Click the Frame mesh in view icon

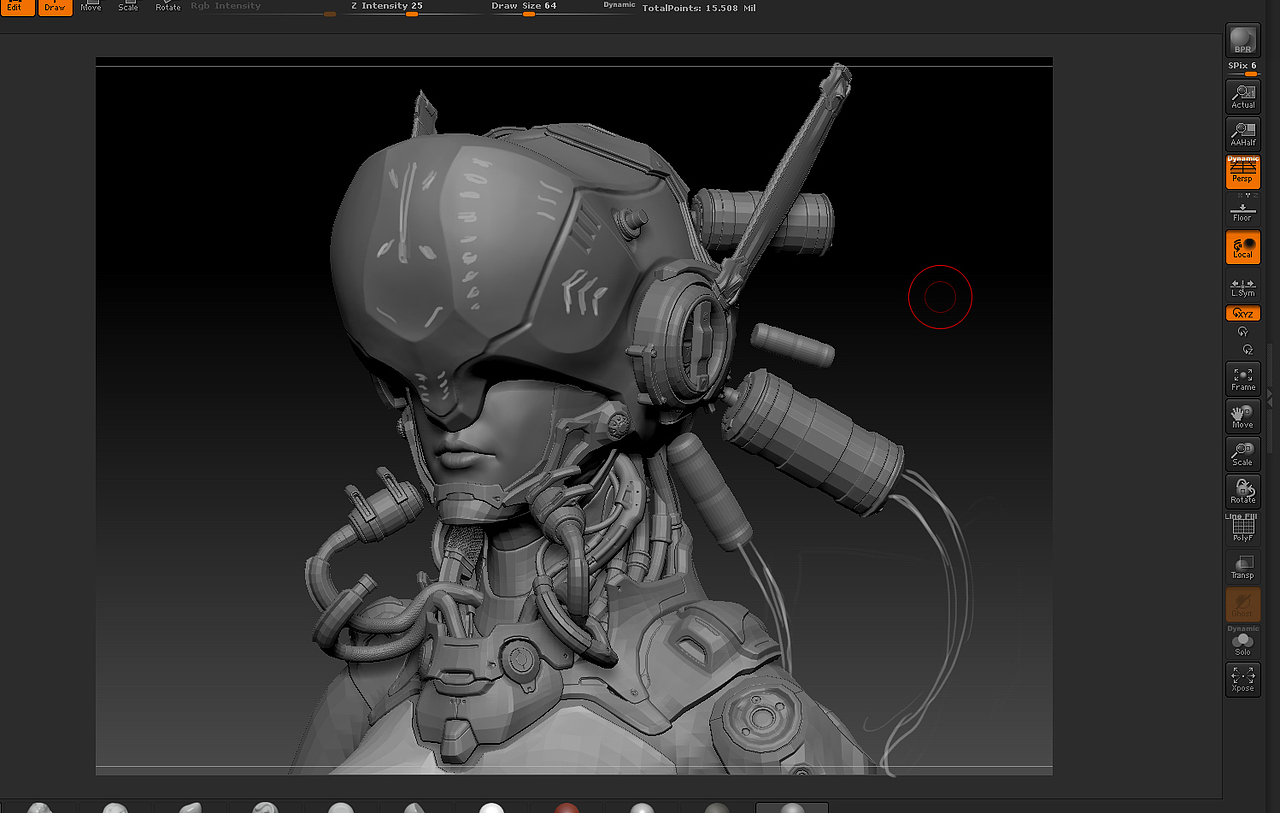1243,379
